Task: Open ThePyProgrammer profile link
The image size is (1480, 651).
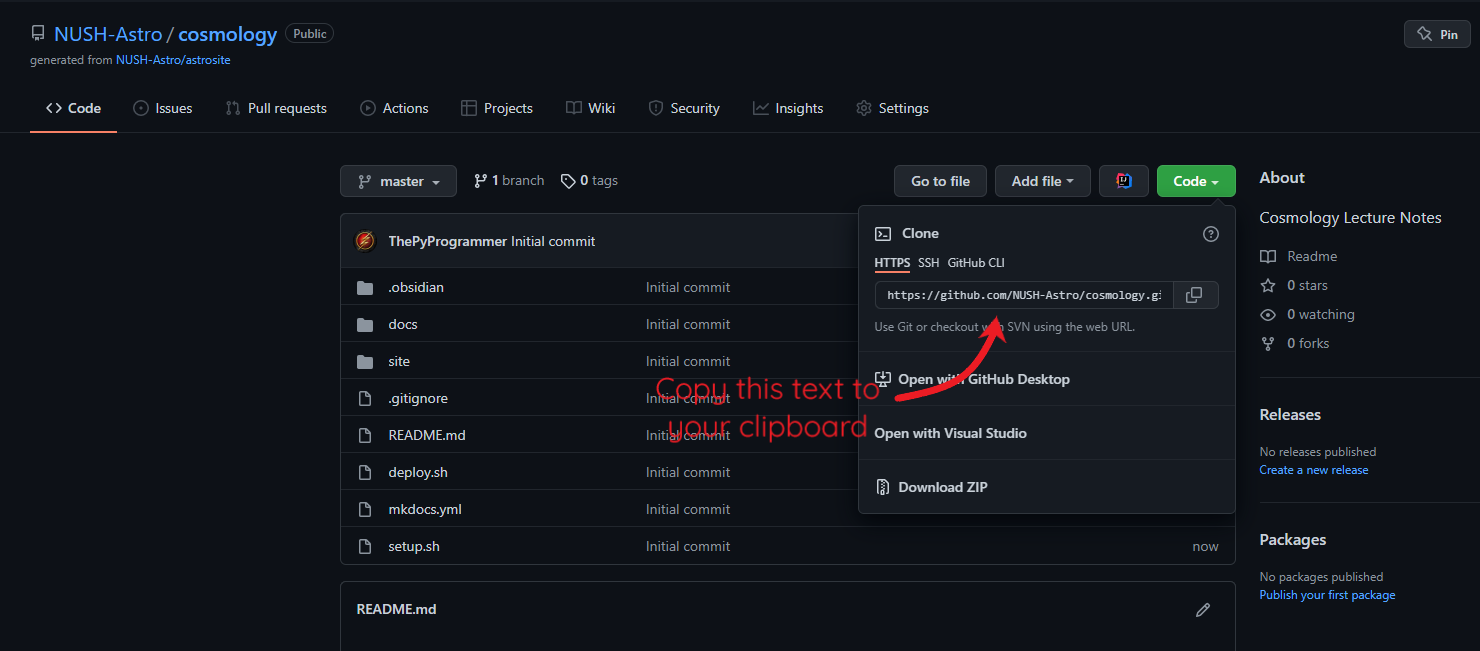Action: (447, 241)
